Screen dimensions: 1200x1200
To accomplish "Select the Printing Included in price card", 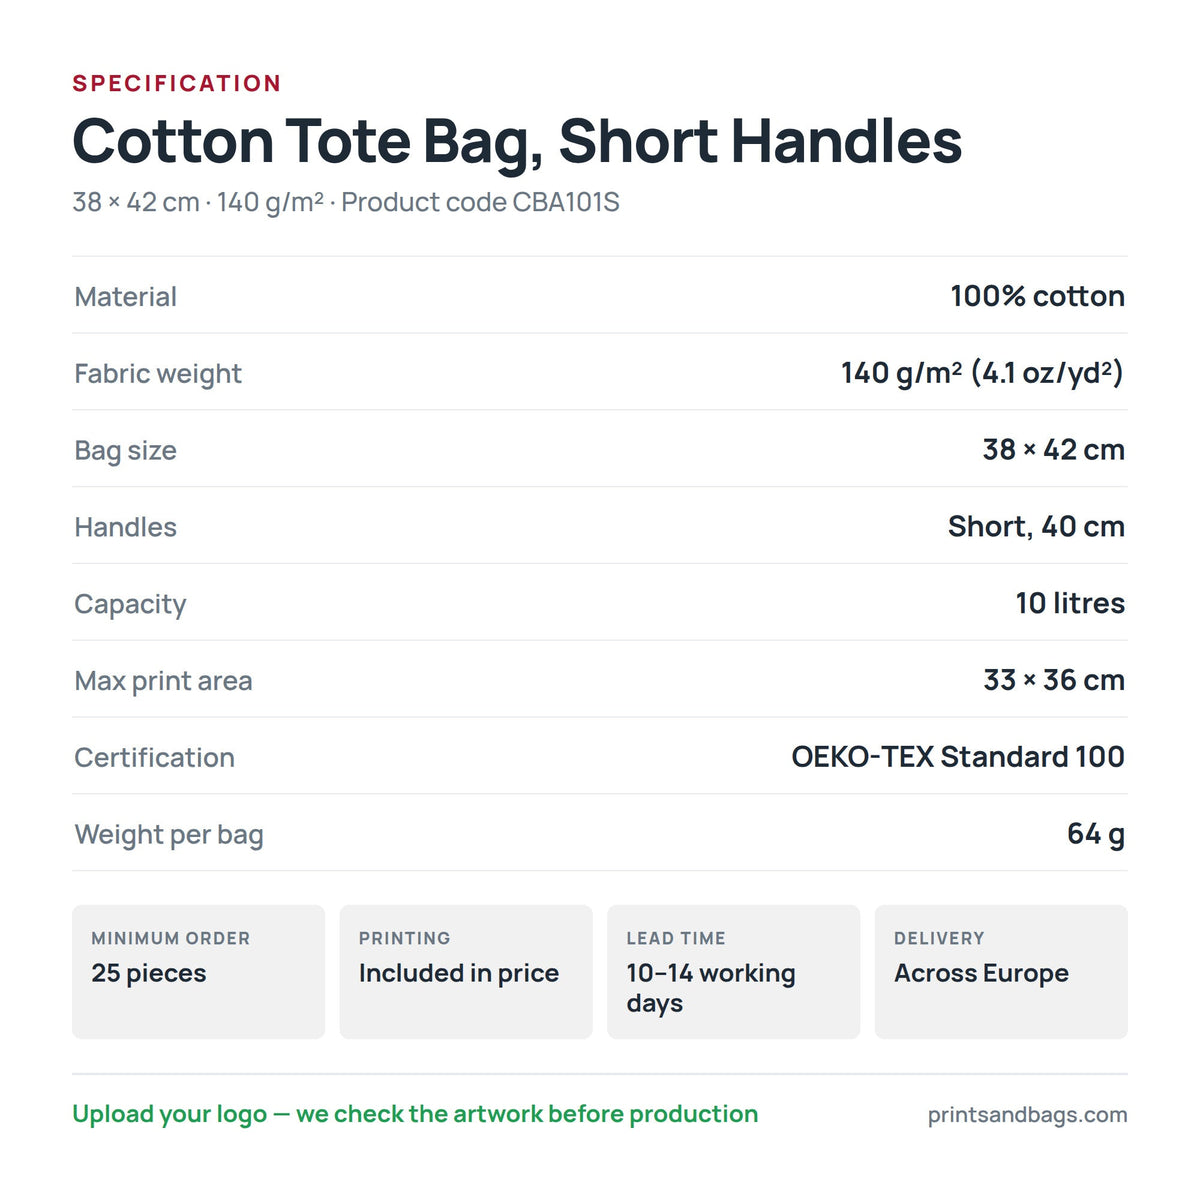I will (x=466, y=972).
